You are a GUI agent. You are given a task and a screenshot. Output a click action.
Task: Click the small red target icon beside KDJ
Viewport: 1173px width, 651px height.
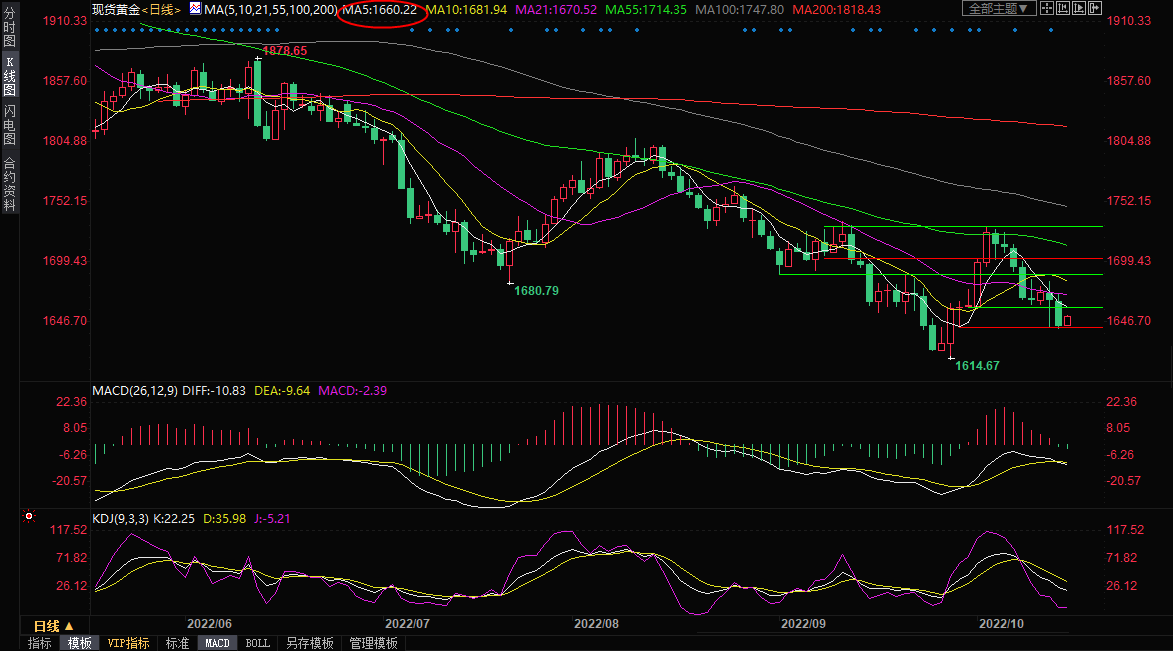[28, 517]
